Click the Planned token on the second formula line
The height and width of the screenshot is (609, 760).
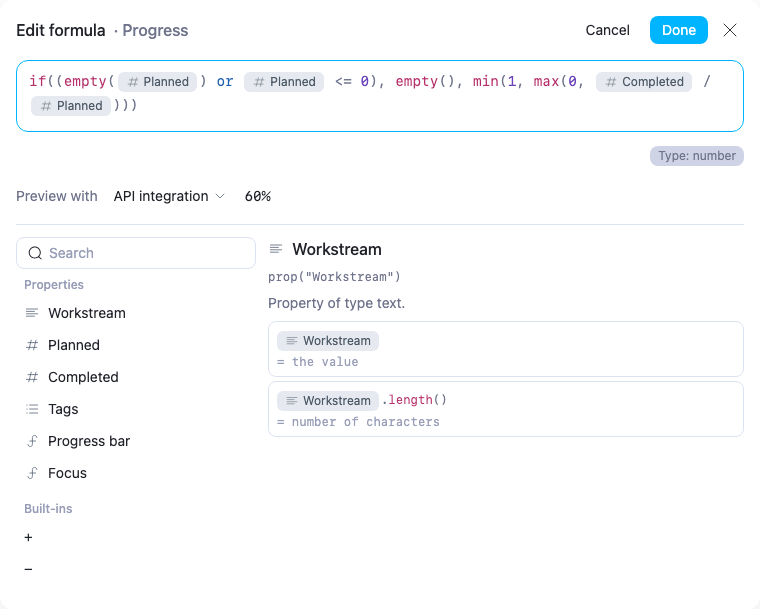point(71,106)
